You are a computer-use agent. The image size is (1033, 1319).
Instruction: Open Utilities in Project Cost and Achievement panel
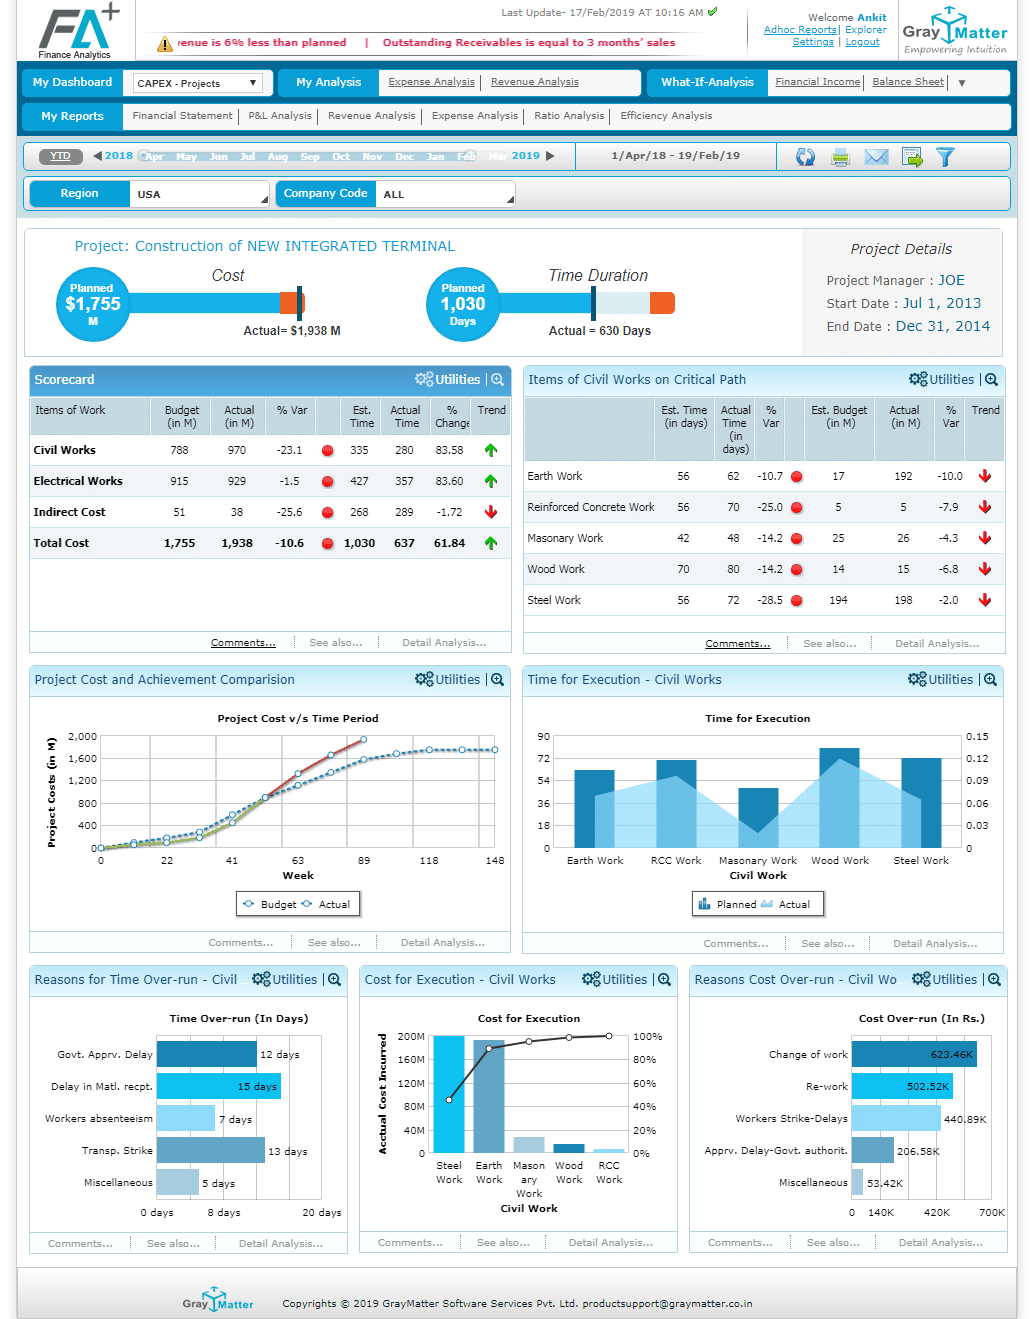[x=448, y=679]
